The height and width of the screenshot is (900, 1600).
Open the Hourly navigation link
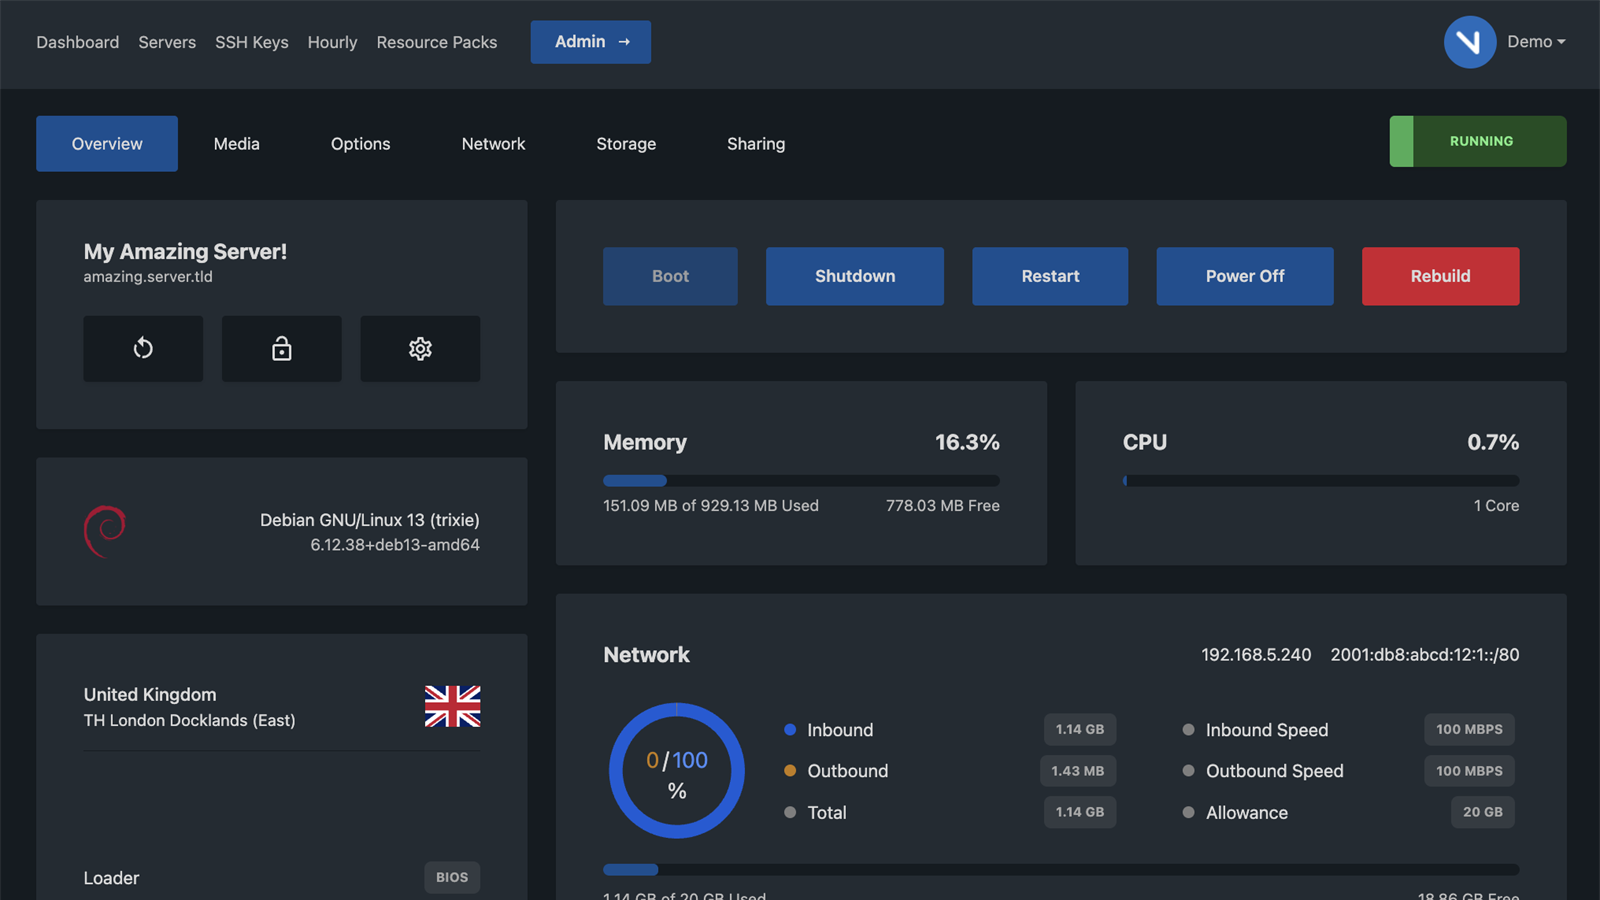(332, 42)
